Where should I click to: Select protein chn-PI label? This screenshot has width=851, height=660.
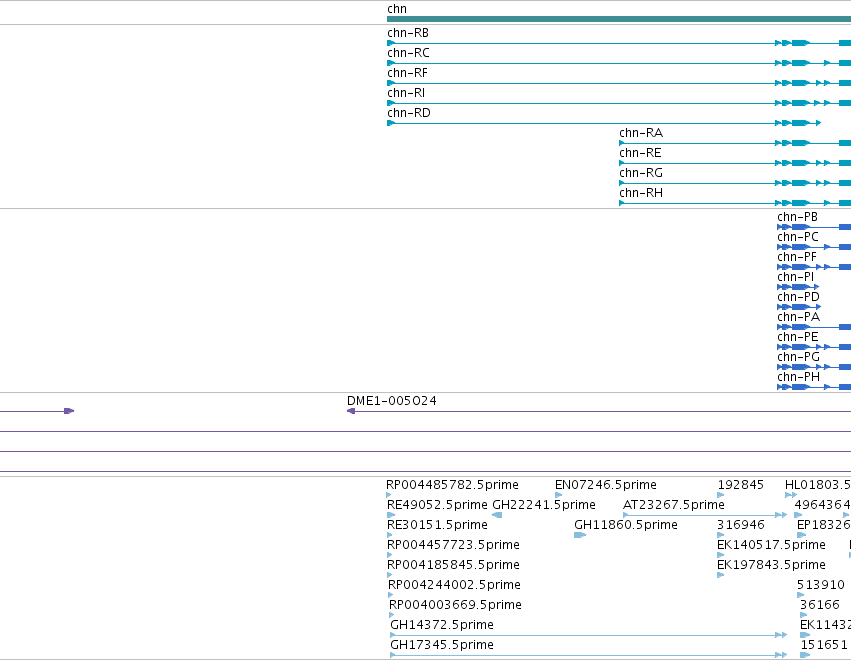[x=796, y=277]
